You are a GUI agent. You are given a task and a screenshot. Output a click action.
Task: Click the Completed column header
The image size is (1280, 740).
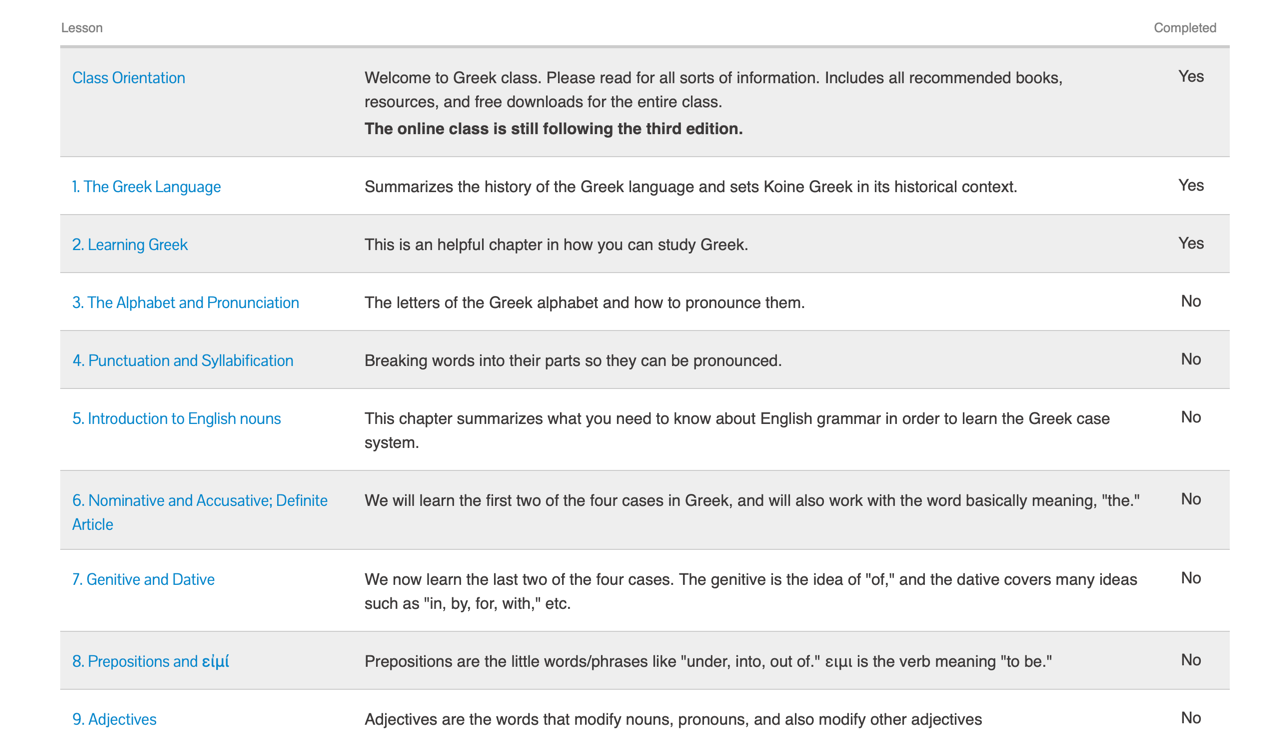(1184, 28)
